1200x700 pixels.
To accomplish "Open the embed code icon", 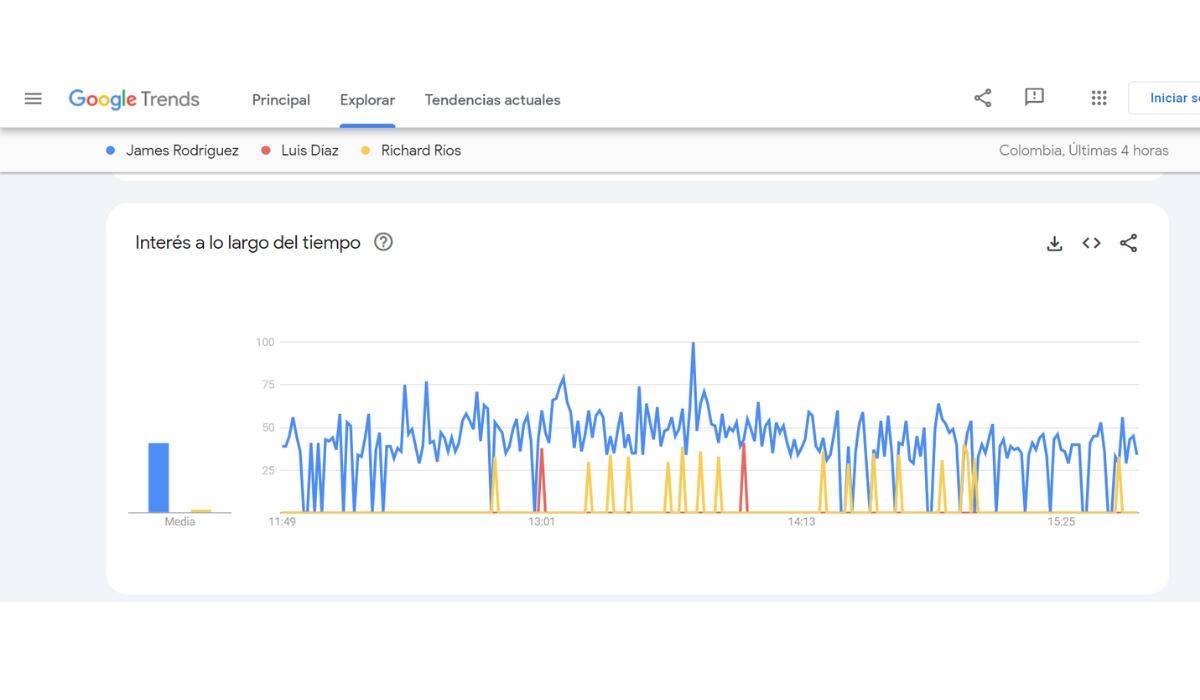I will click(x=1091, y=243).
